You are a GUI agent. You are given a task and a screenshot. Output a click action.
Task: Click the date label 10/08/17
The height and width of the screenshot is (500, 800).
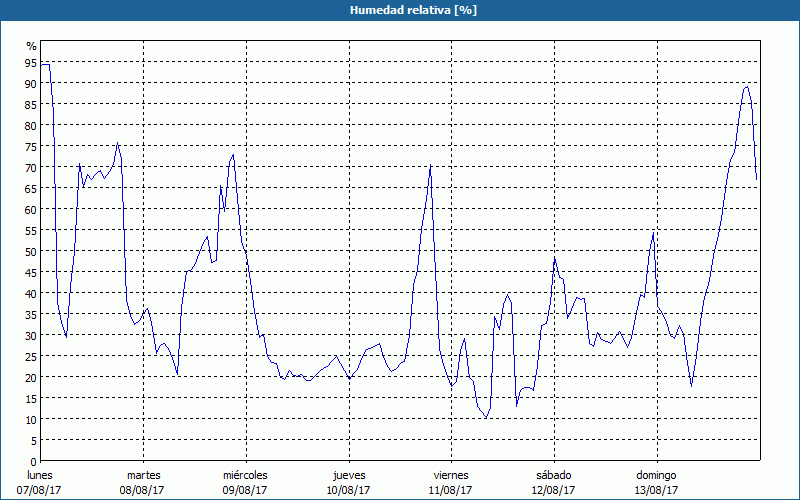[348, 490]
